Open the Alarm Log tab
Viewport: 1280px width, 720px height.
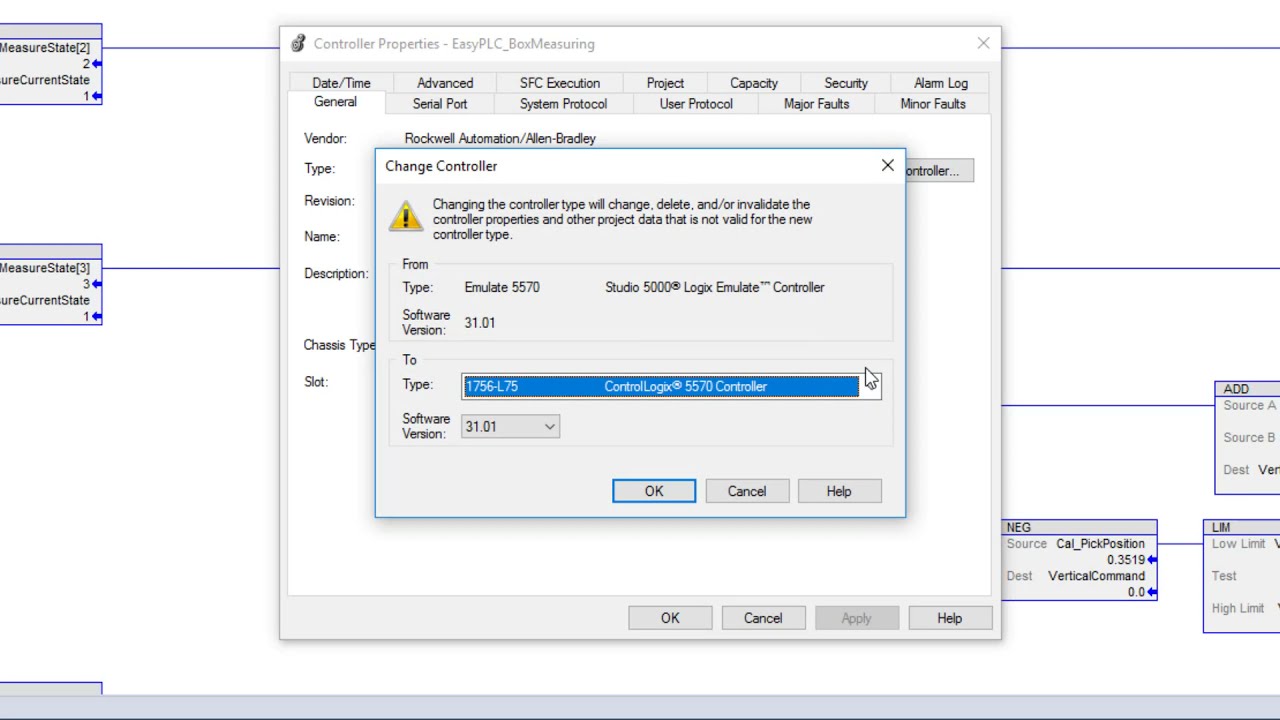point(941,83)
